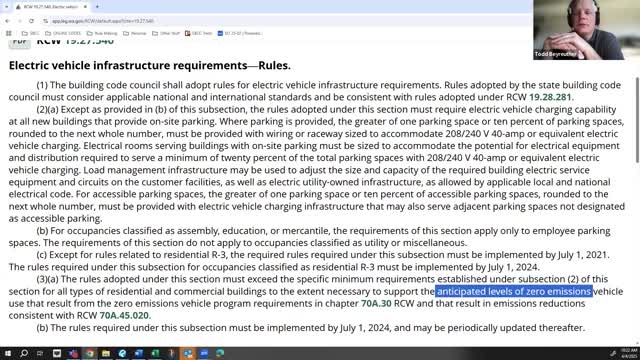The width and height of the screenshot is (640, 360).
Task: Open the tab search dropdown arrow
Action: click(x=6, y=7)
